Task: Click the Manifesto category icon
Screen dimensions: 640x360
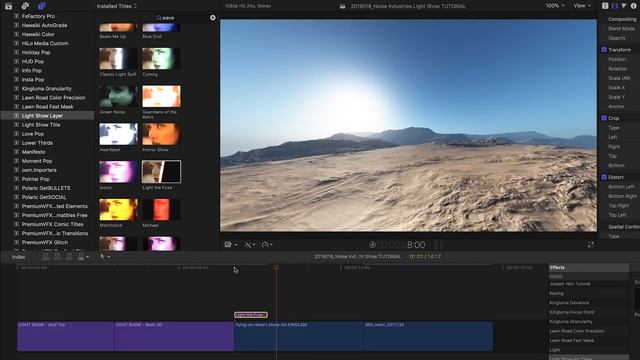Action: [x=16, y=152]
